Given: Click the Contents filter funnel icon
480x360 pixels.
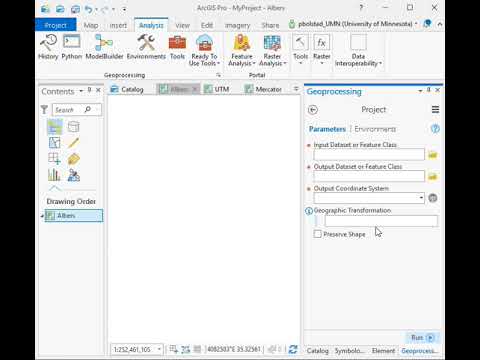Looking at the screenshot, I should click(x=44, y=110).
